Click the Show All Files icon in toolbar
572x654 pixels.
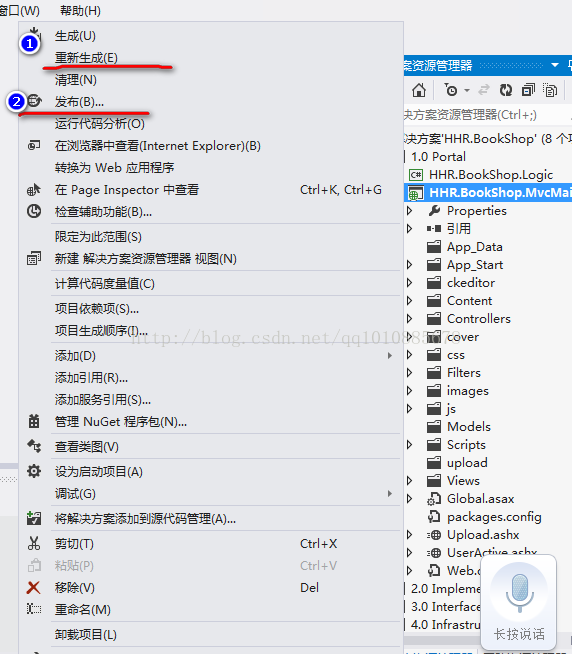[550, 90]
